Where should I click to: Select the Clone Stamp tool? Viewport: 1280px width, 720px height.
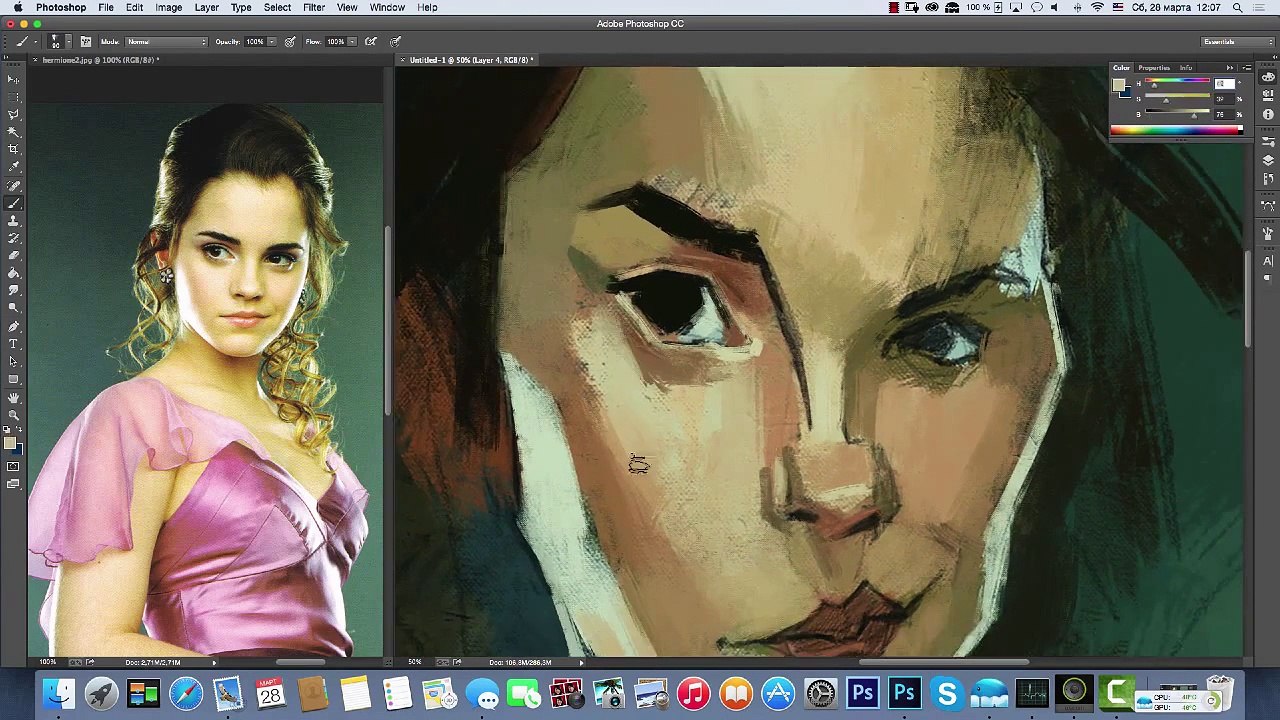click(13, 220)
